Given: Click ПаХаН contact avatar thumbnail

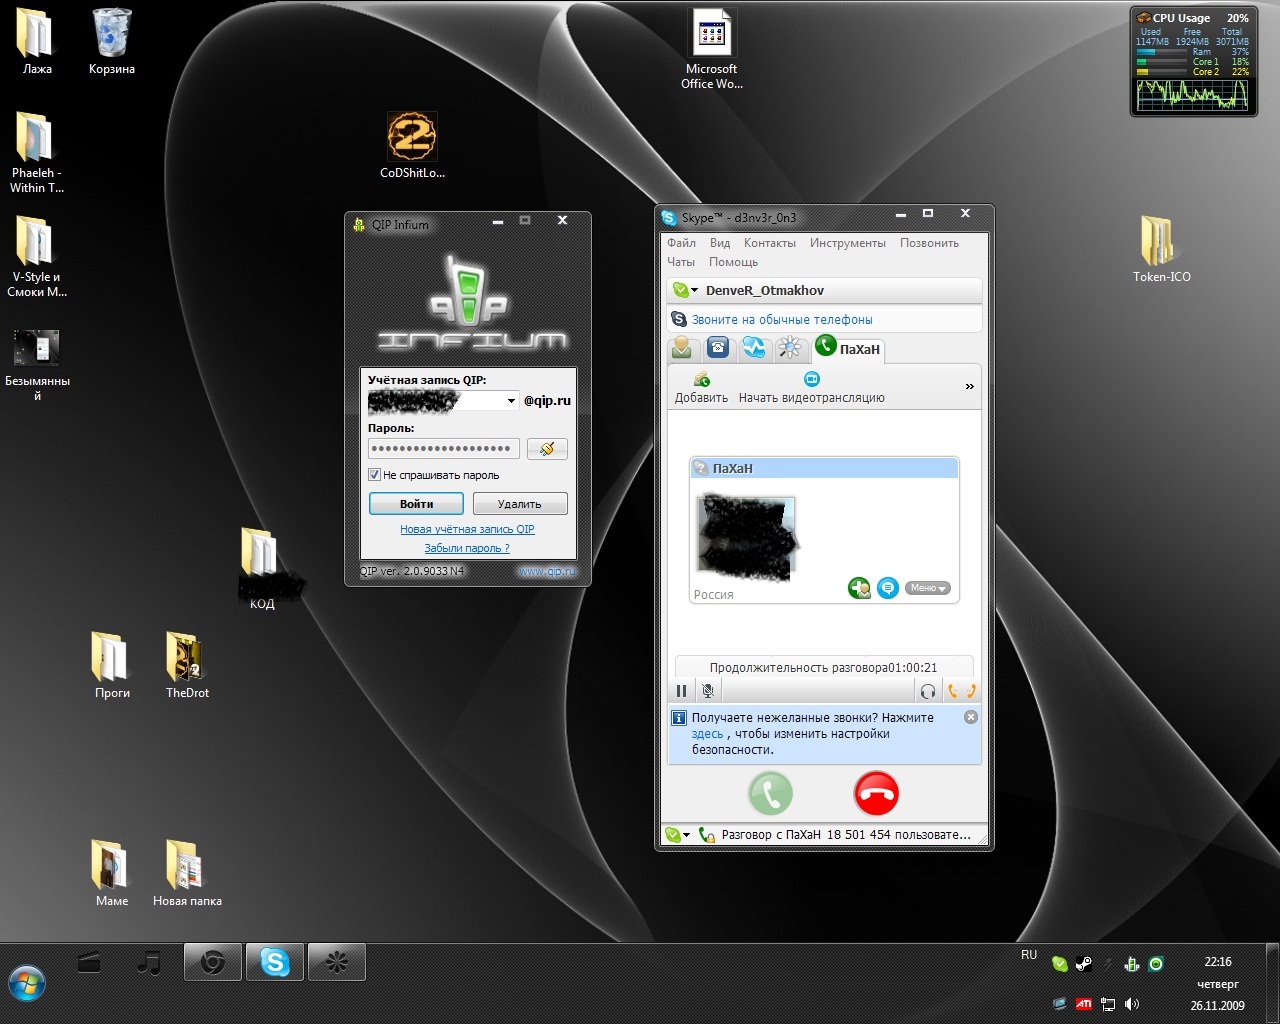Looking at the screenshot, I should (746, 538).
